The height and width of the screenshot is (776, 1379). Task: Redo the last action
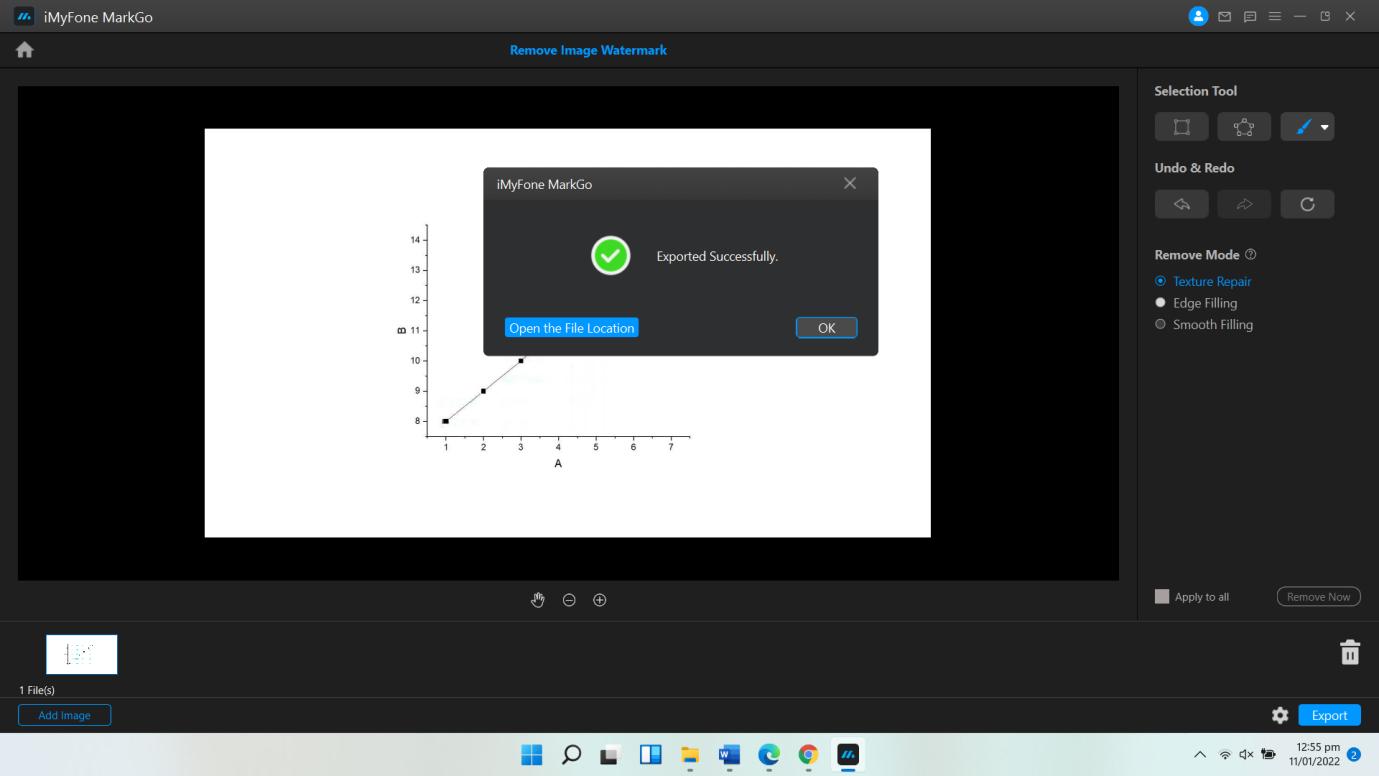(x=1244, y=204)
